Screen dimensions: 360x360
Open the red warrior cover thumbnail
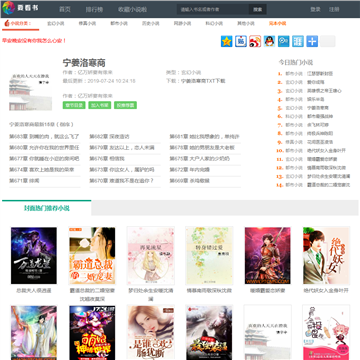coord(268,256)
